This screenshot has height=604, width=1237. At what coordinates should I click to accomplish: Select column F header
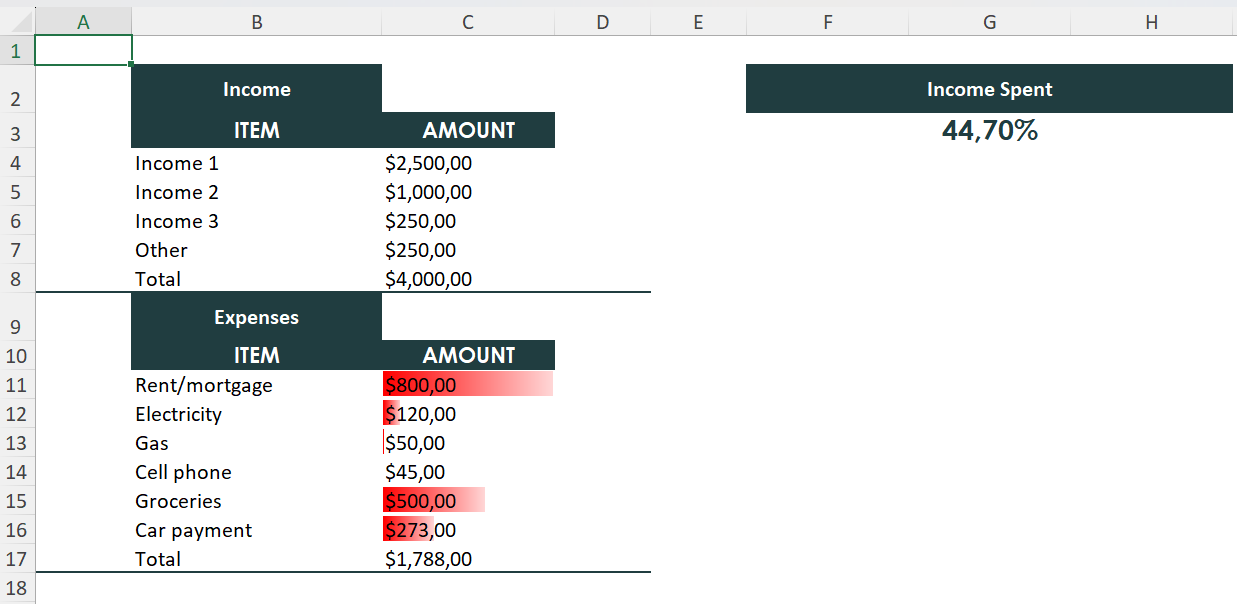pyautogui.click(x=827, y=22)
